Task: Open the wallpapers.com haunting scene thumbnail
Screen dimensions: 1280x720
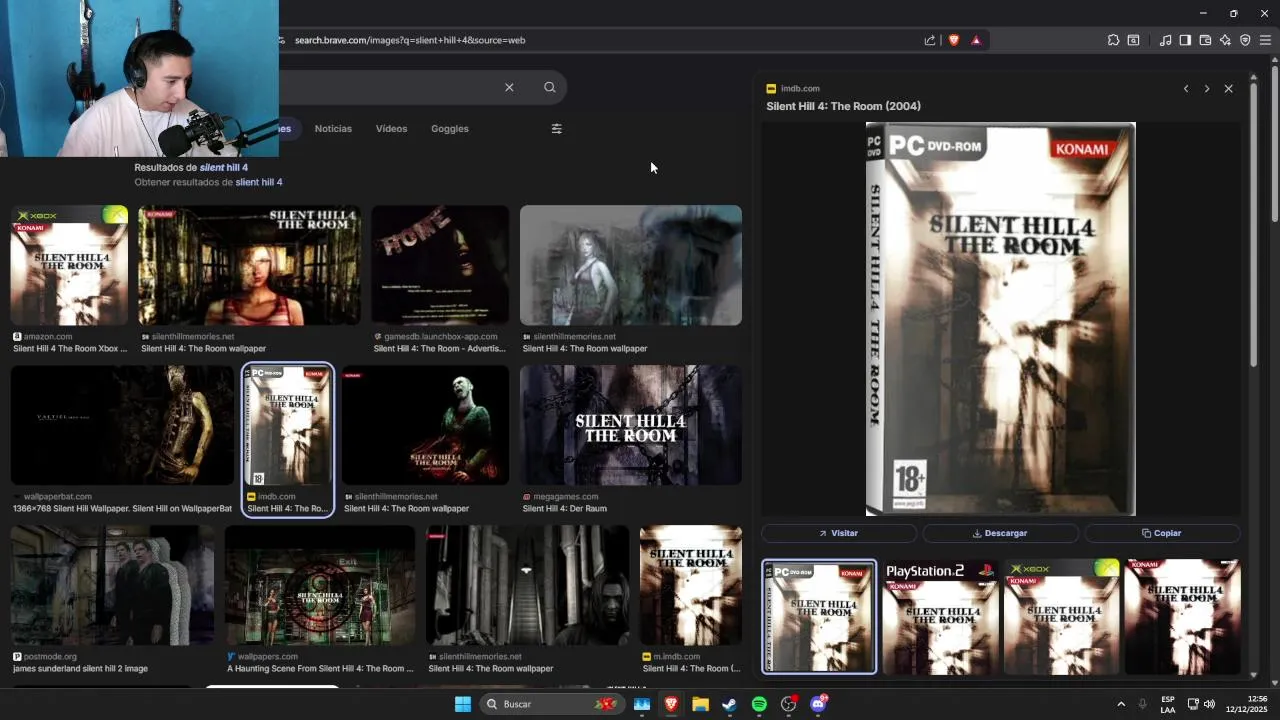Action: [x=320, y=585]
